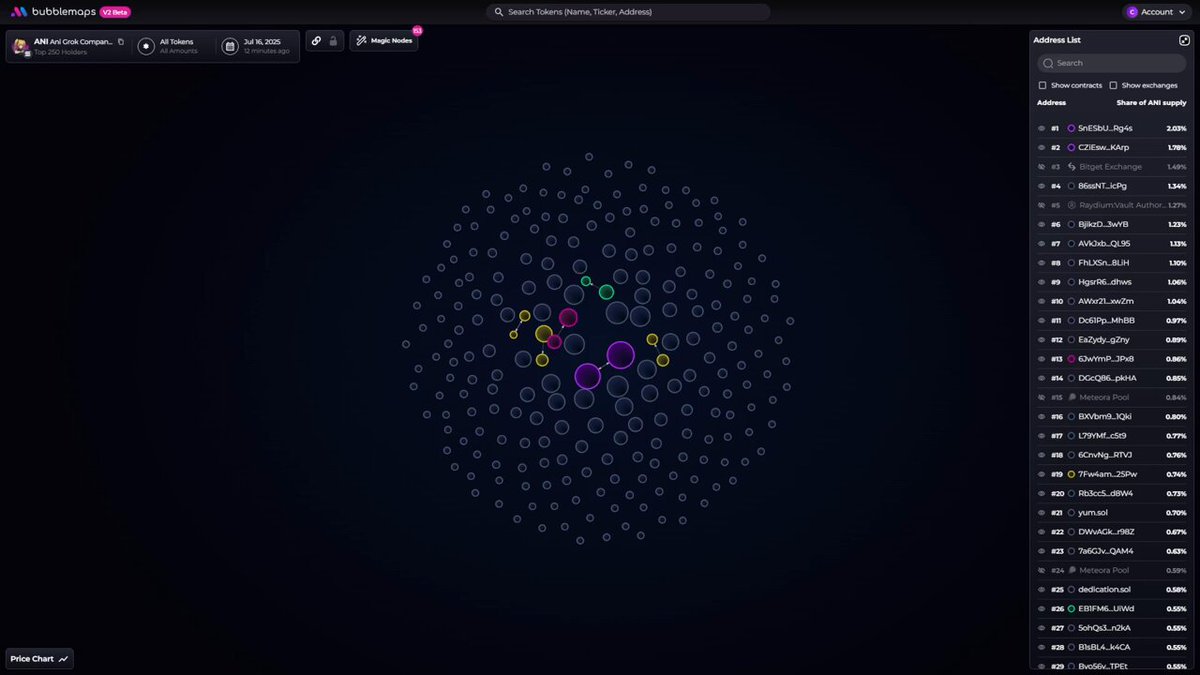The width and height of the screenshot is (1200, 675).
Task: Copy the ANI token address
Action: click(x=121, y=42)
